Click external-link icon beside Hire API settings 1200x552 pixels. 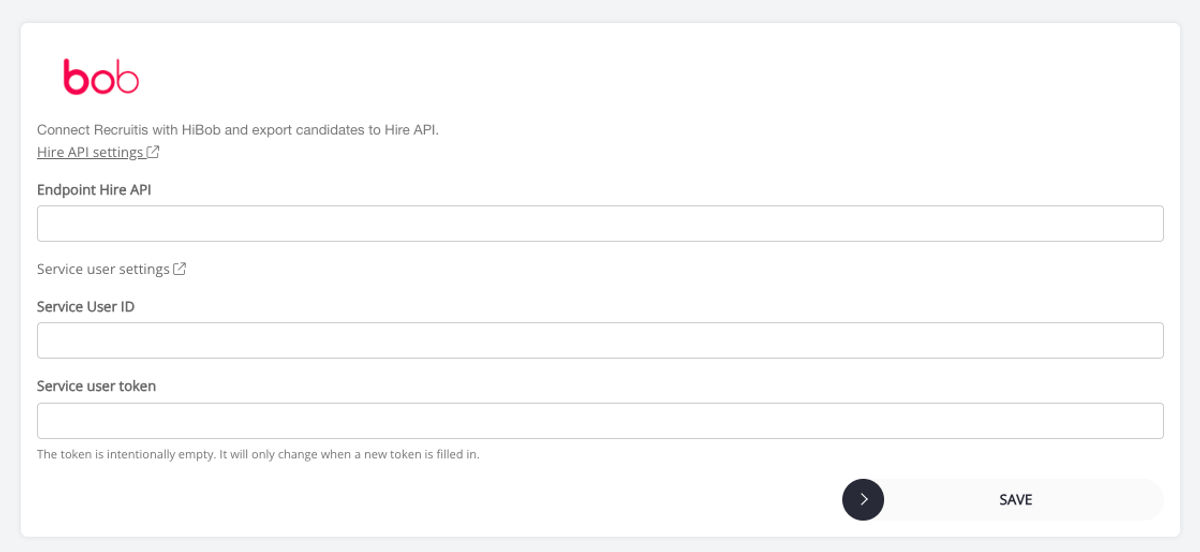[x=153, y=152]
